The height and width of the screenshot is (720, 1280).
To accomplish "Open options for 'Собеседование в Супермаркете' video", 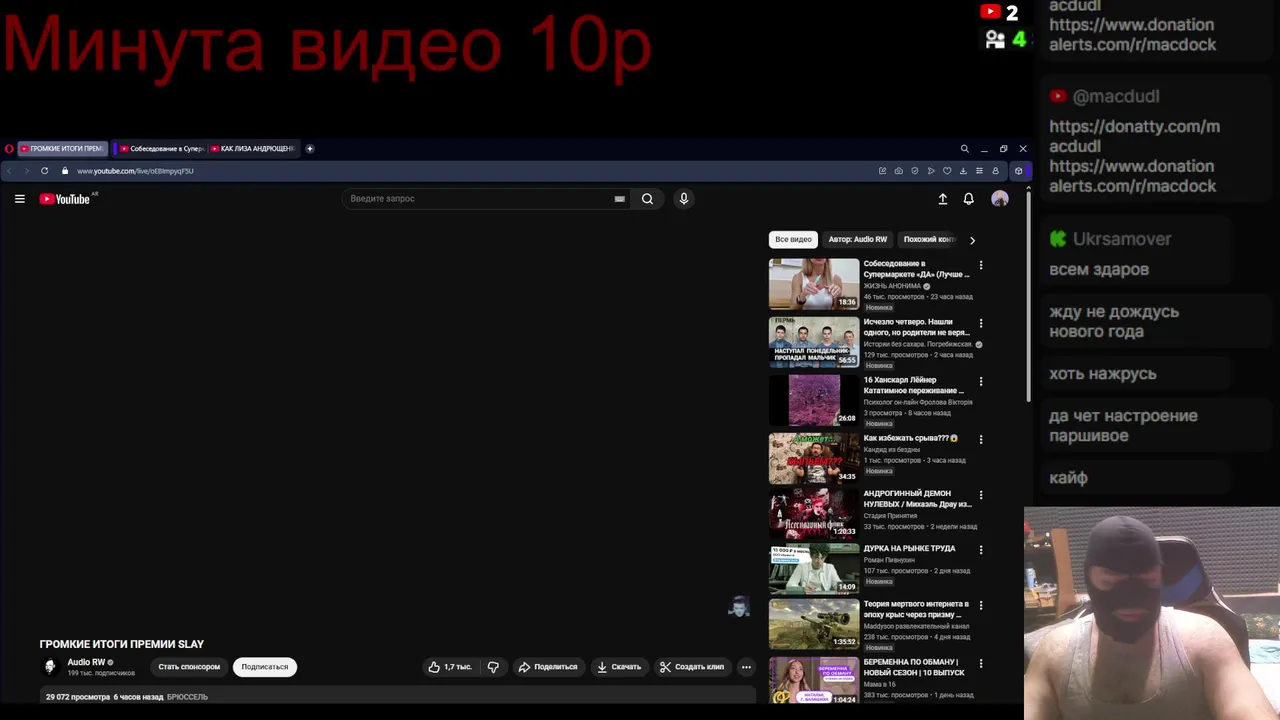I will [980, 265].
